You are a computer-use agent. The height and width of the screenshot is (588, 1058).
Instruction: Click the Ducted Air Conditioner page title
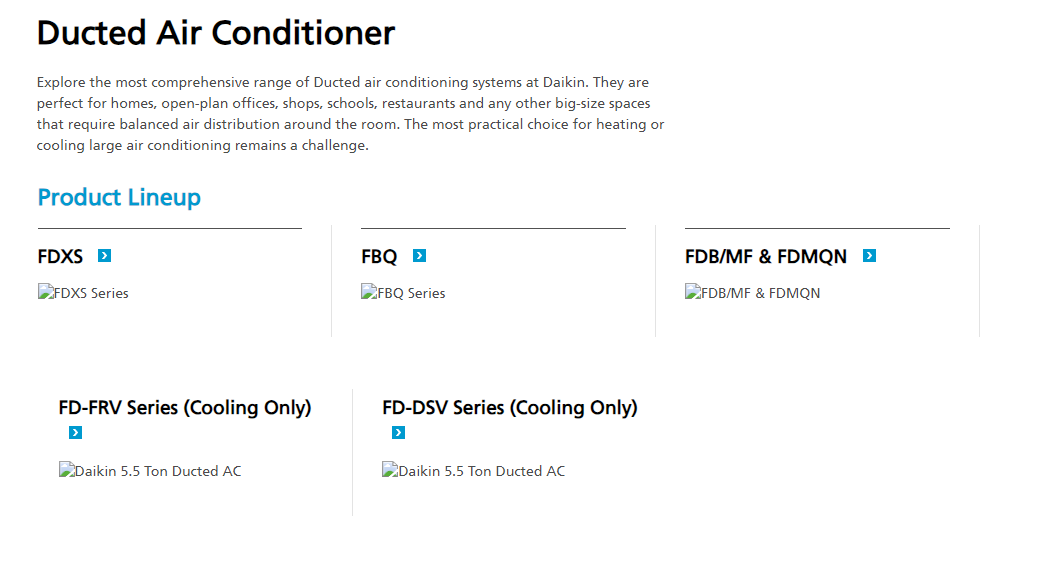(x=216, y=33)
